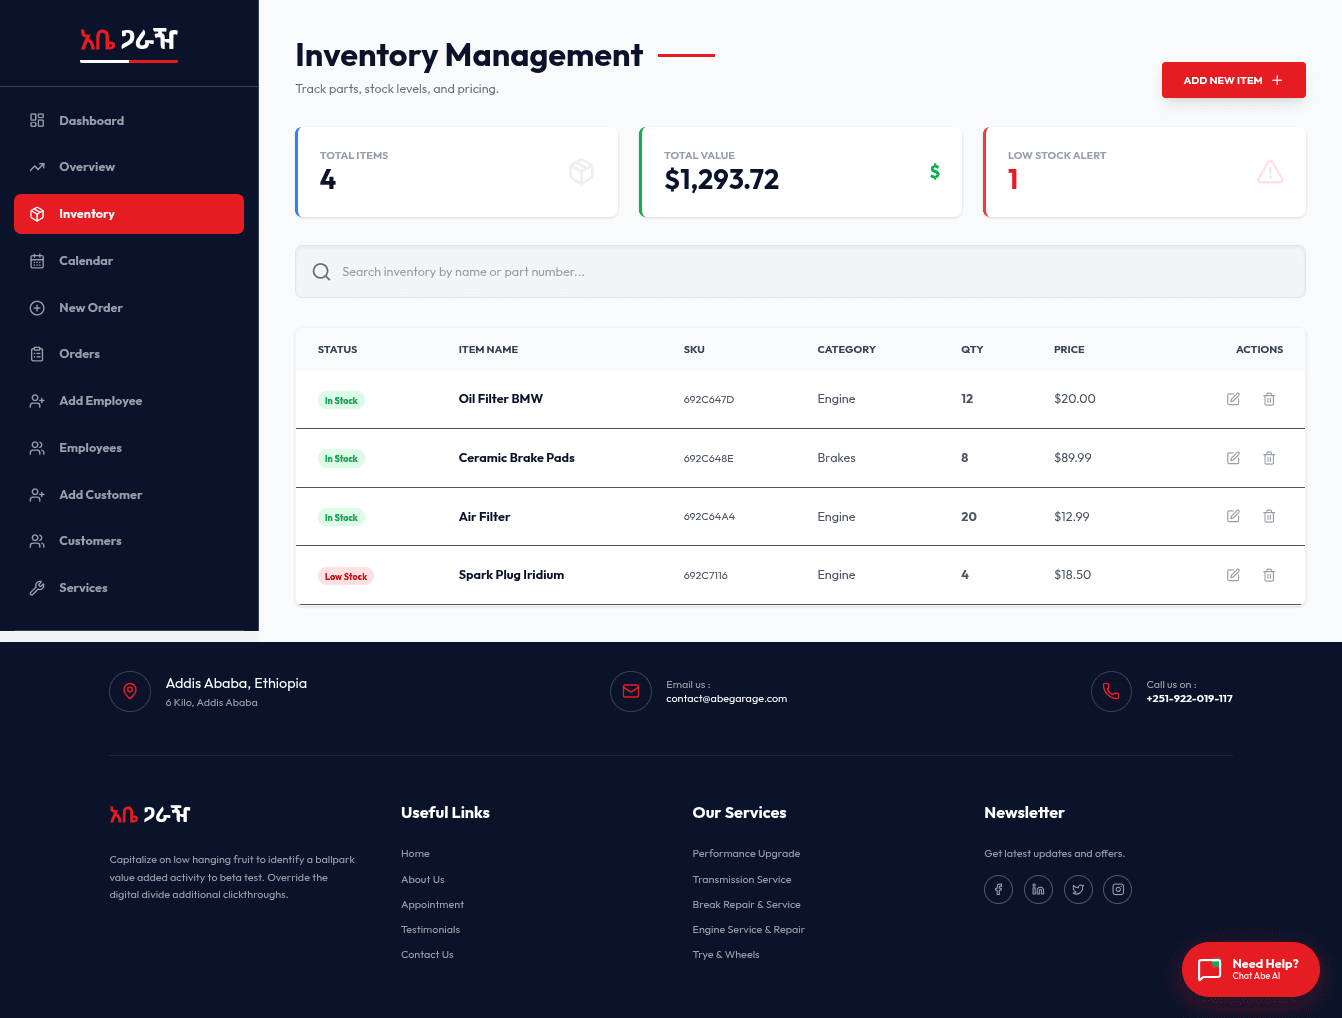Click edit icon for Oil Filter BMW
Image resolution: width=1342 pixels, height=1018 pixels.
point(1233,399)
